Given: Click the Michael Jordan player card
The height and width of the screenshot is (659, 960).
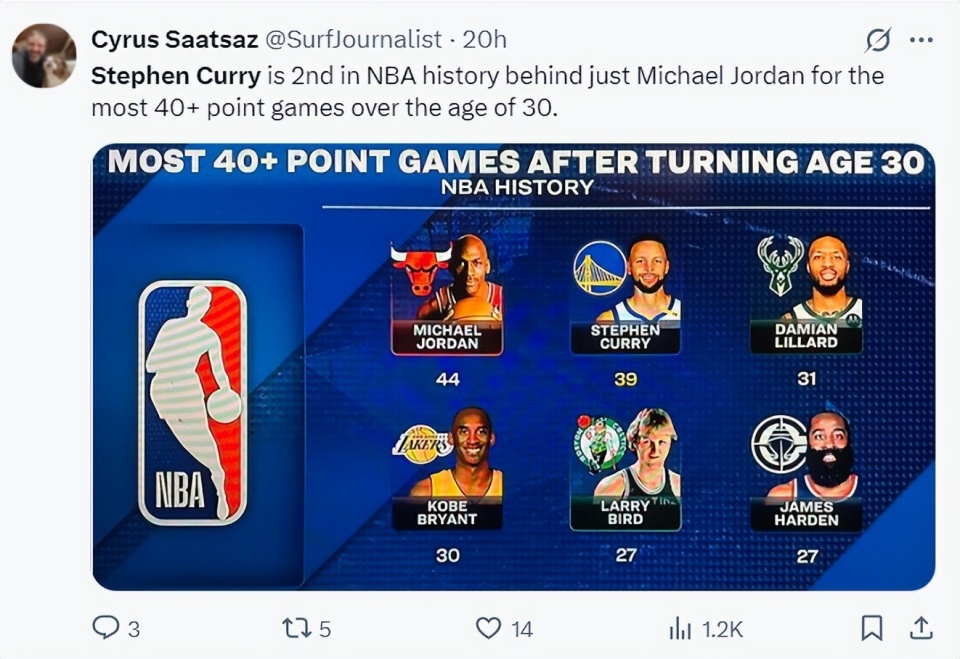Looking at the screenshot, I should tap(447, 296).
